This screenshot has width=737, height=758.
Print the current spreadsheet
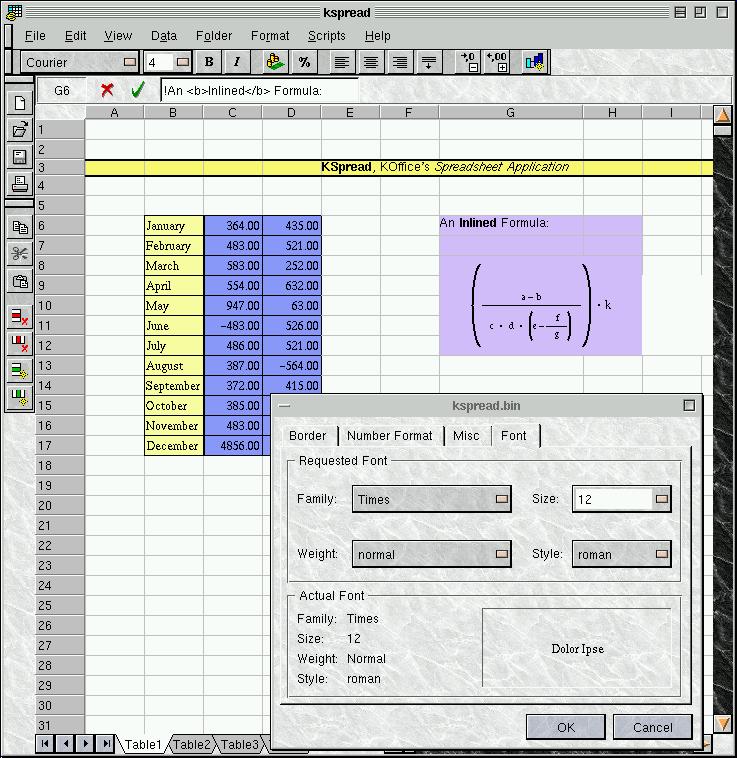(19, 184)
